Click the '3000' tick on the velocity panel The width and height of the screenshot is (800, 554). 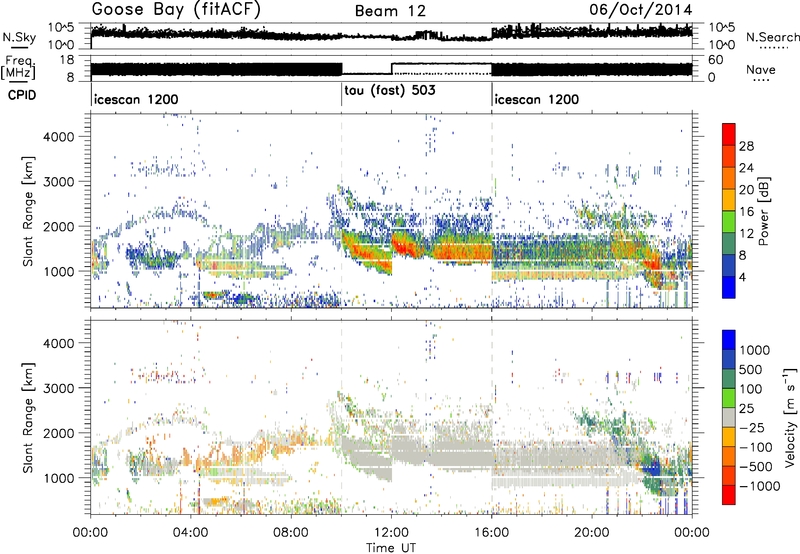tap(58, 388)
